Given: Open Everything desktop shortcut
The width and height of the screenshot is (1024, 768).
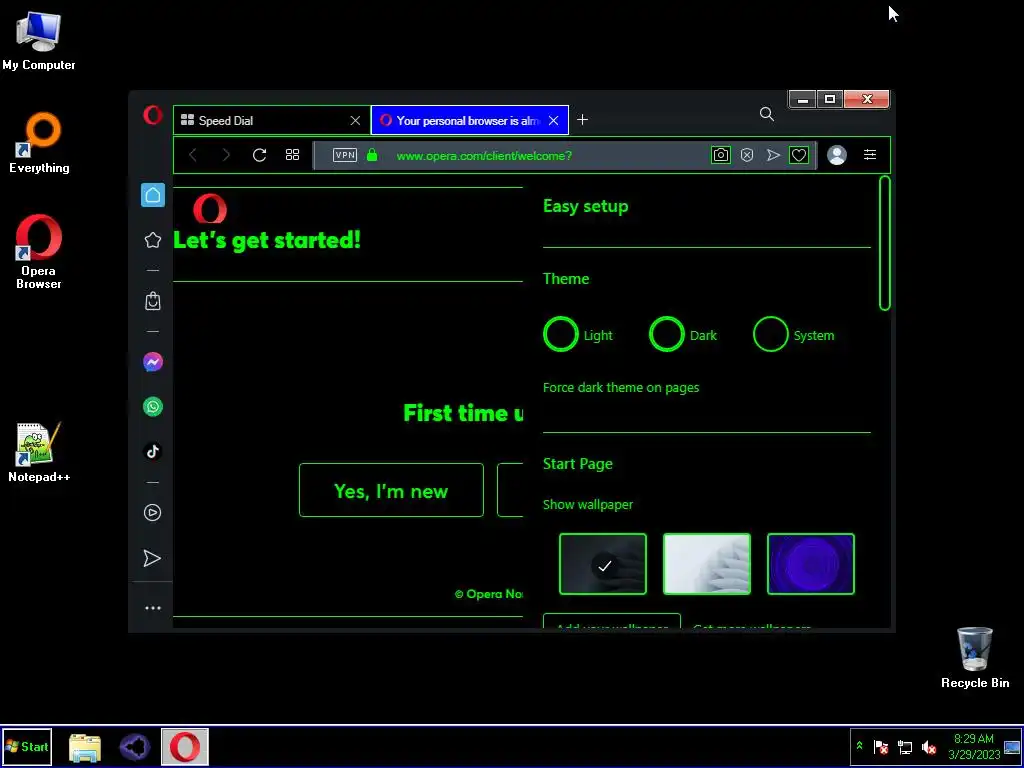Looking at the screenshot, I should 39,143.
